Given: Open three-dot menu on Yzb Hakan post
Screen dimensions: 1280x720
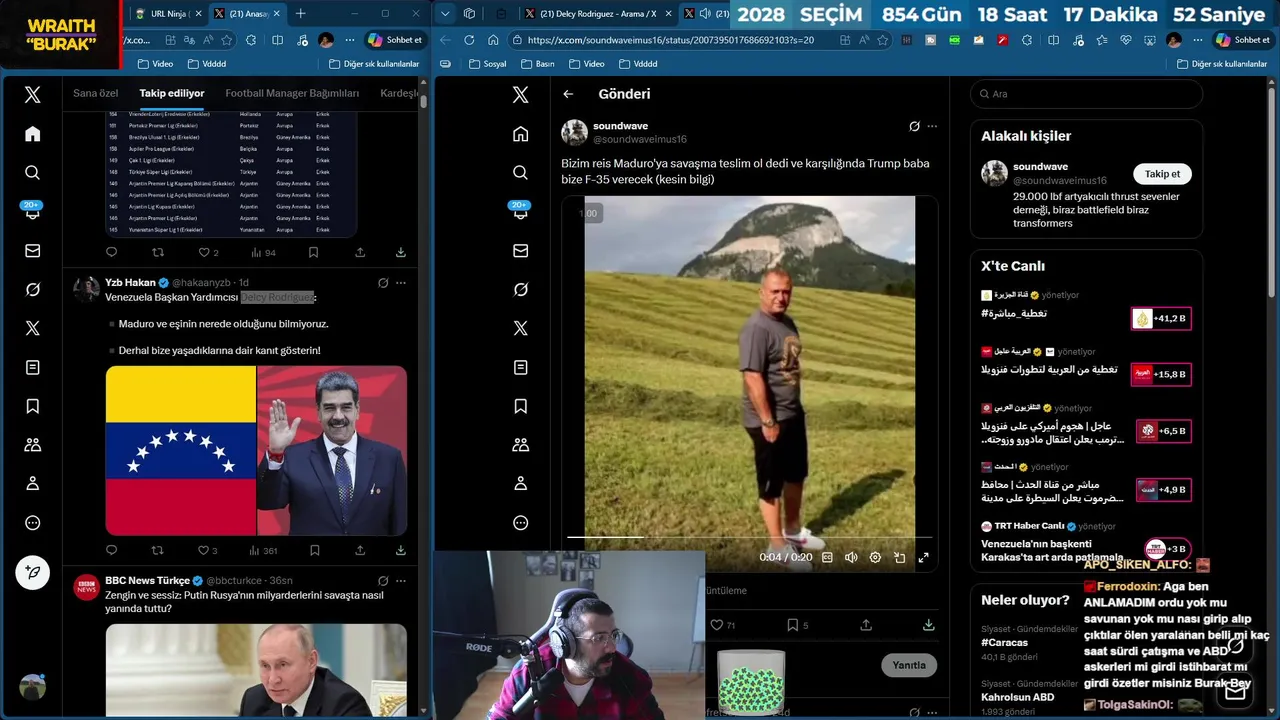Looking at the screenshot, I should coord(401,283).
